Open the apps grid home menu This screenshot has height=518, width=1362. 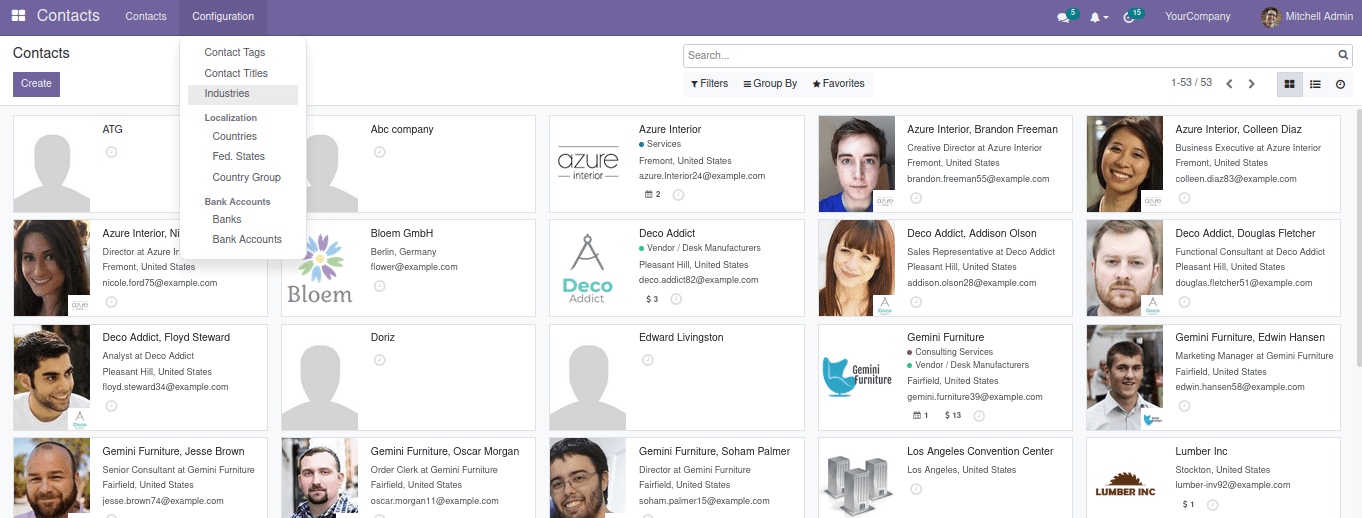(18, 16)
